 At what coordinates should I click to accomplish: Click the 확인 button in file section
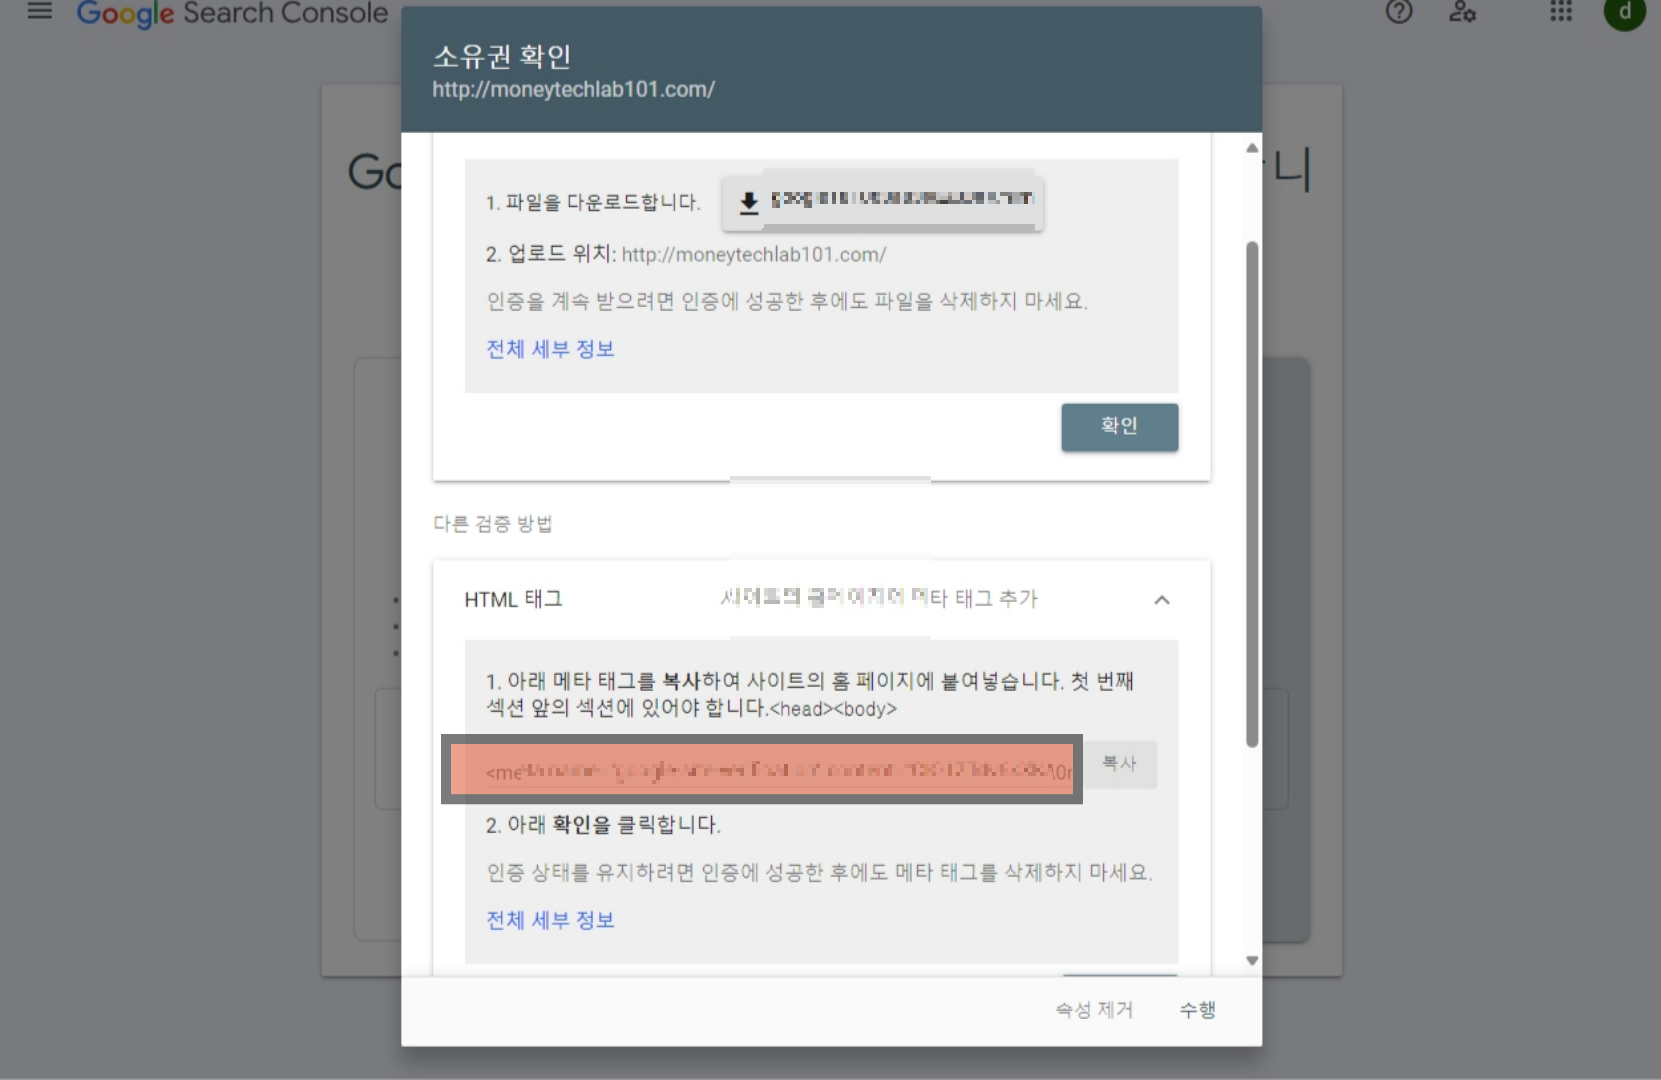pos(1119,427)
